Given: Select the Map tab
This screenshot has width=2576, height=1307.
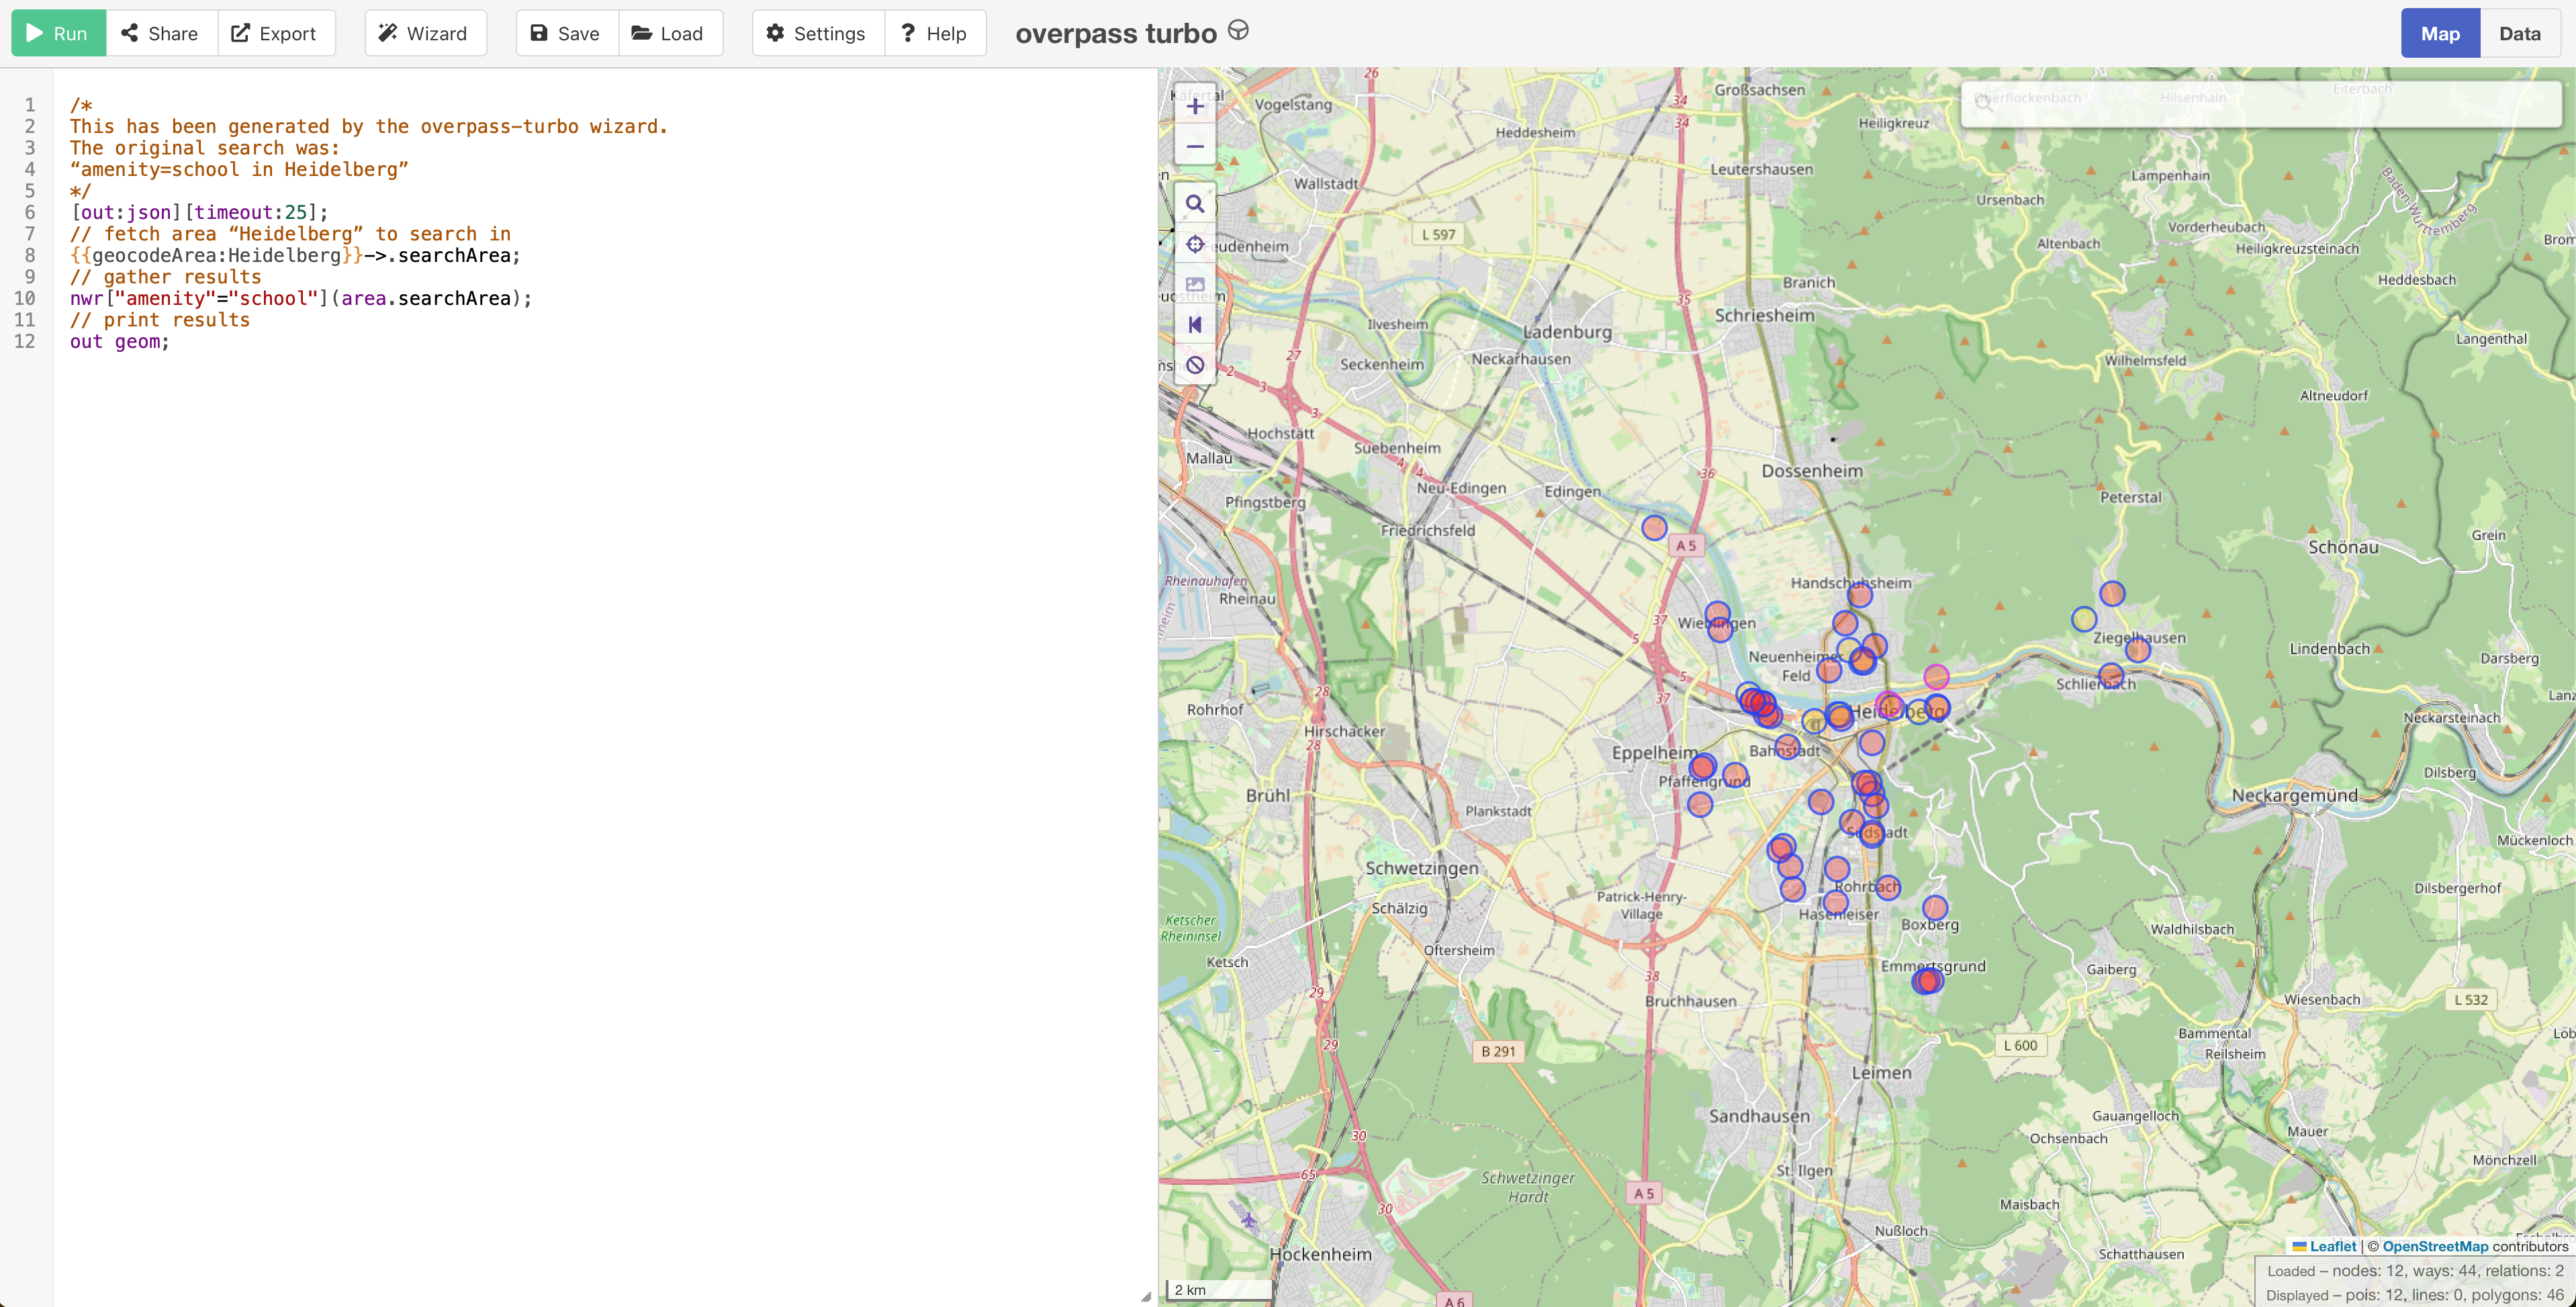Looking at the screenshot, I should coord(2439,33).
